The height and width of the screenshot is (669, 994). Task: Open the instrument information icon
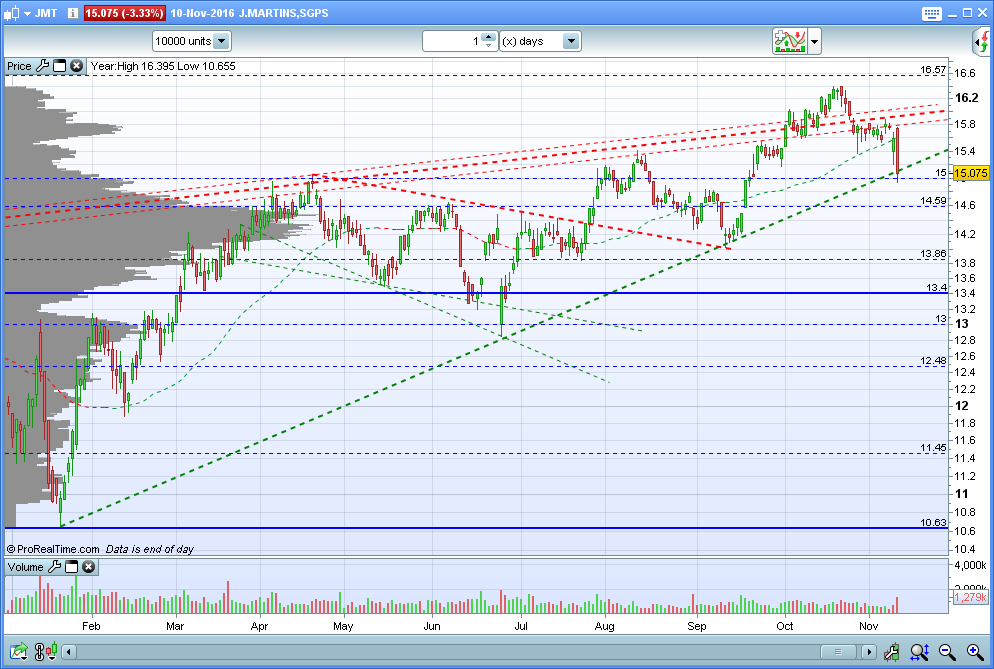[72, 13]
